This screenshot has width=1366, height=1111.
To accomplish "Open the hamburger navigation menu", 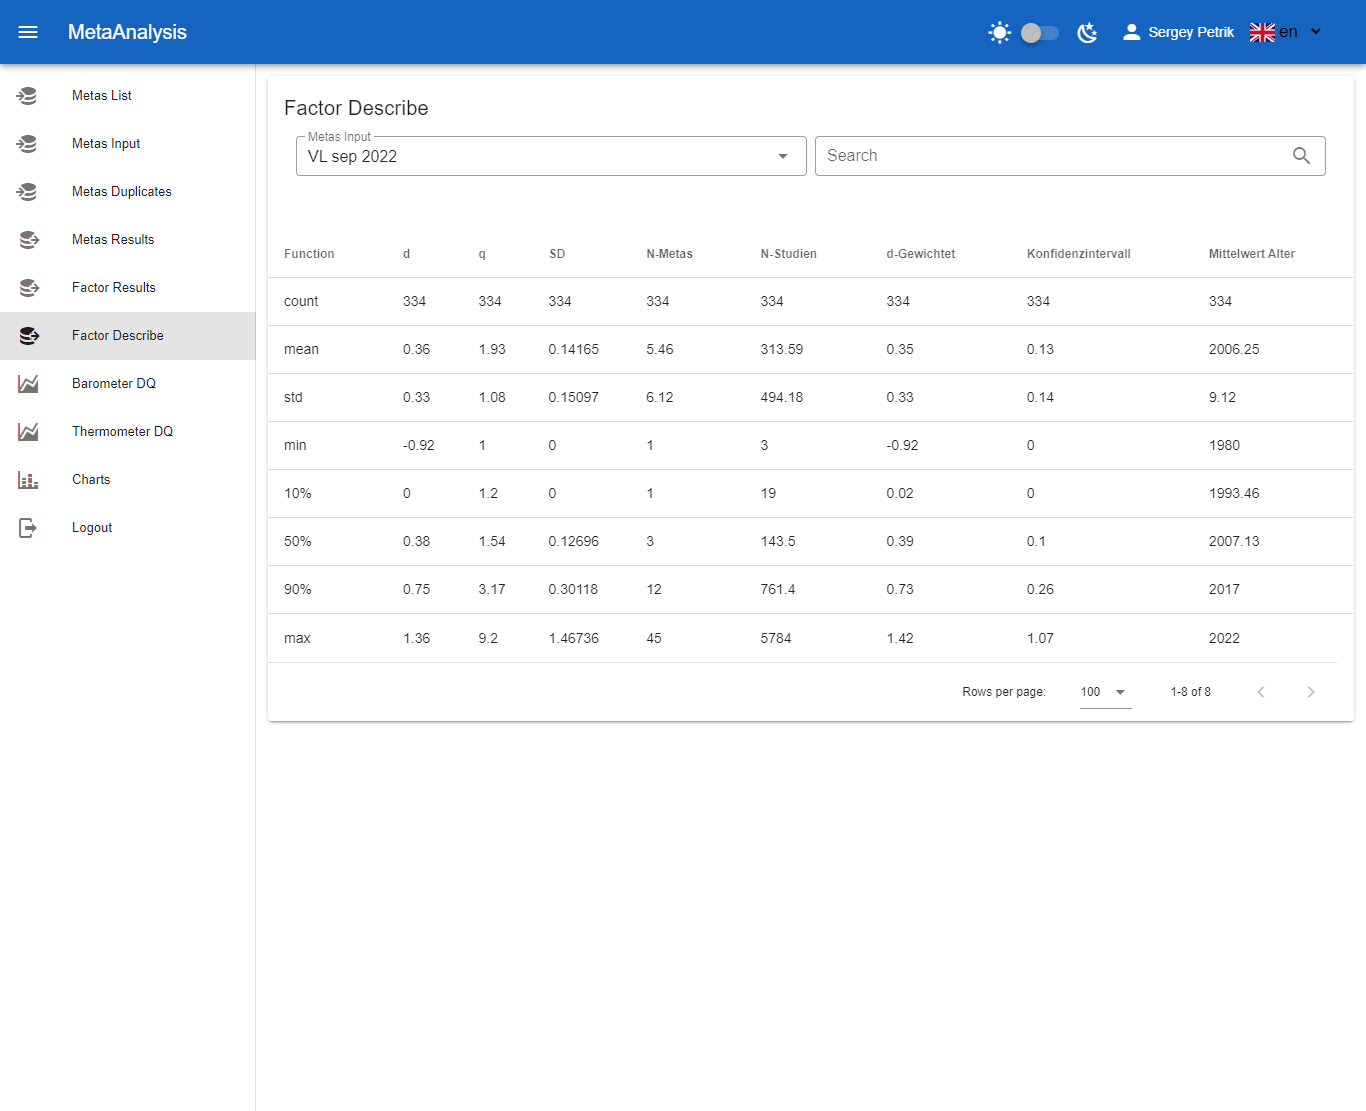I will 28,32.
